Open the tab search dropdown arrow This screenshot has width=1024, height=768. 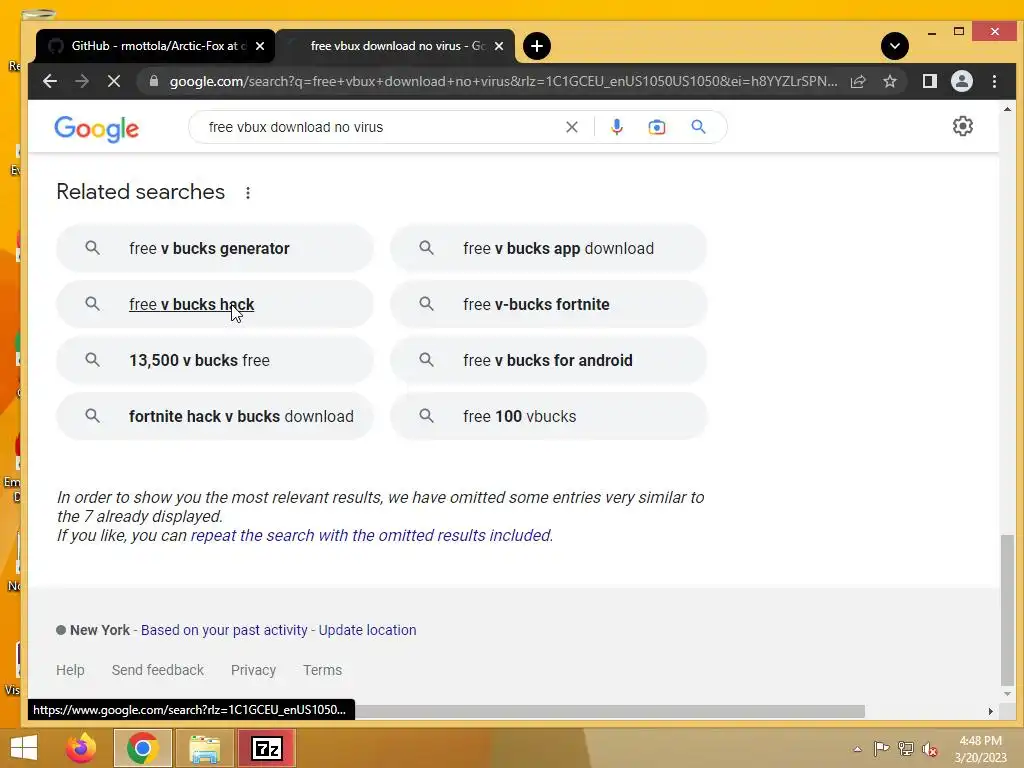(895, 46)
